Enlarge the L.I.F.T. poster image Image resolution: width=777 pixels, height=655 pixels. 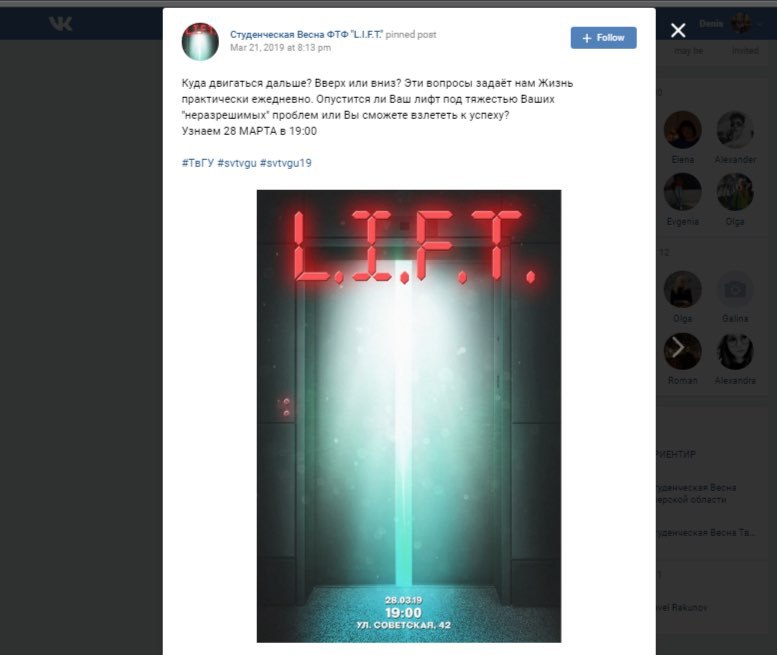point(409,416)
